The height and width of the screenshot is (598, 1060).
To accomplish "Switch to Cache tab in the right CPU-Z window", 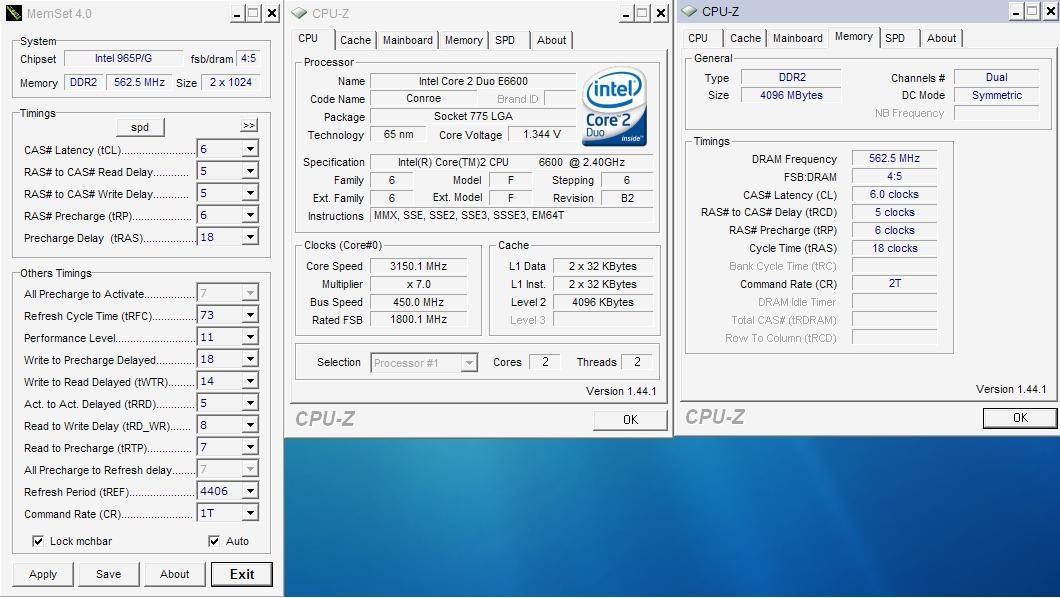I will [746, 39].
